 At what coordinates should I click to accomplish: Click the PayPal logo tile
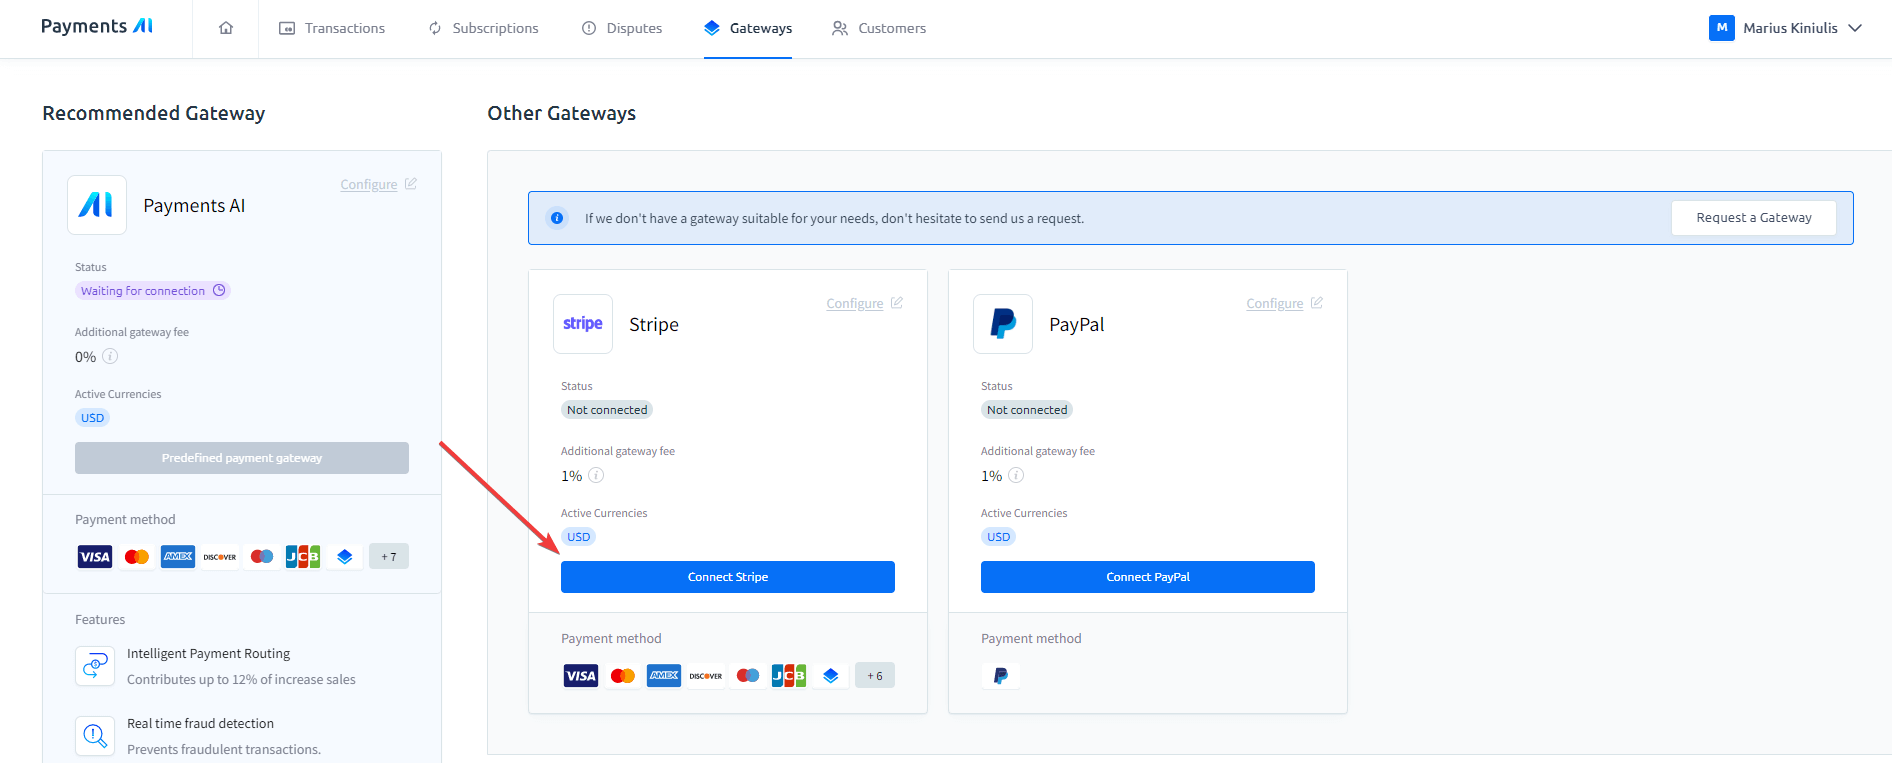click(x=1003, y=324)
